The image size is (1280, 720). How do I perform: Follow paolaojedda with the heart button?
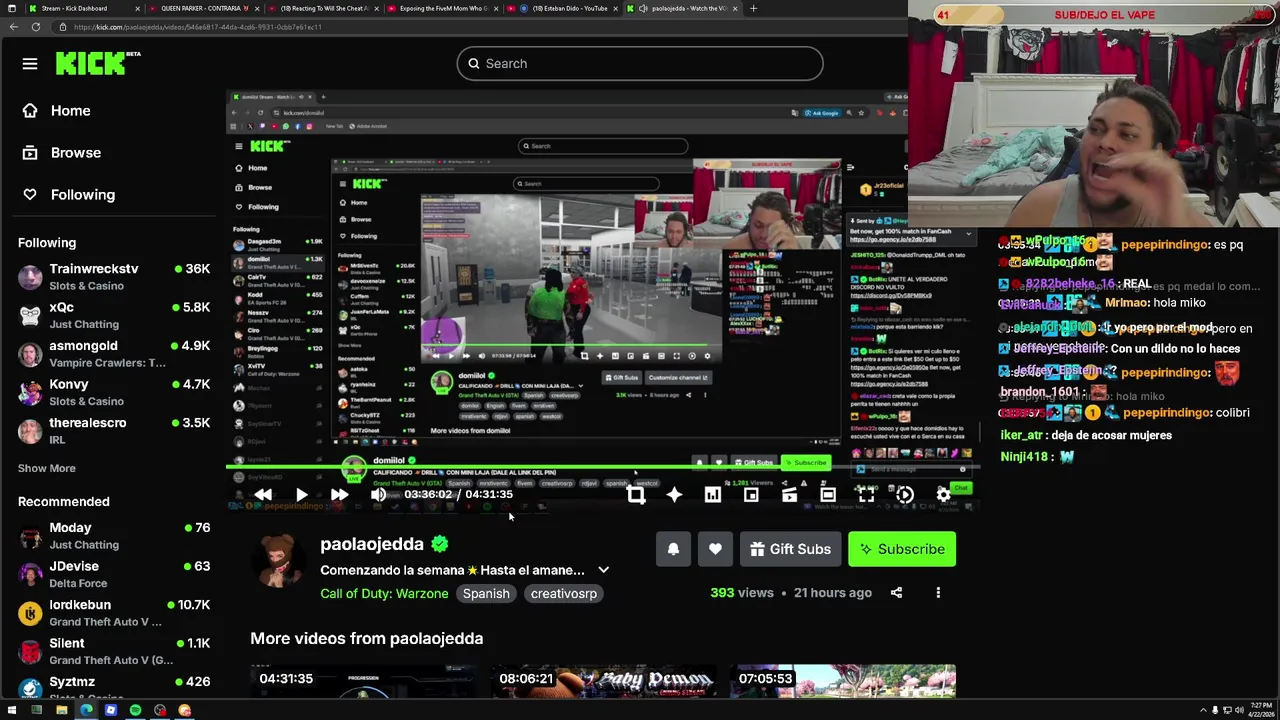click(x=715, y=549)
